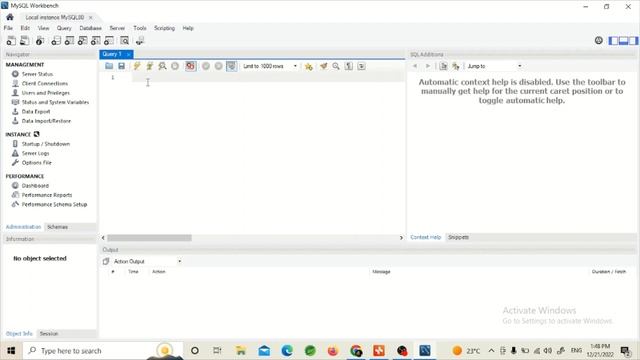Open find panel magnifier icon
The image size is (640, 360).
click(x=336, y=66)
